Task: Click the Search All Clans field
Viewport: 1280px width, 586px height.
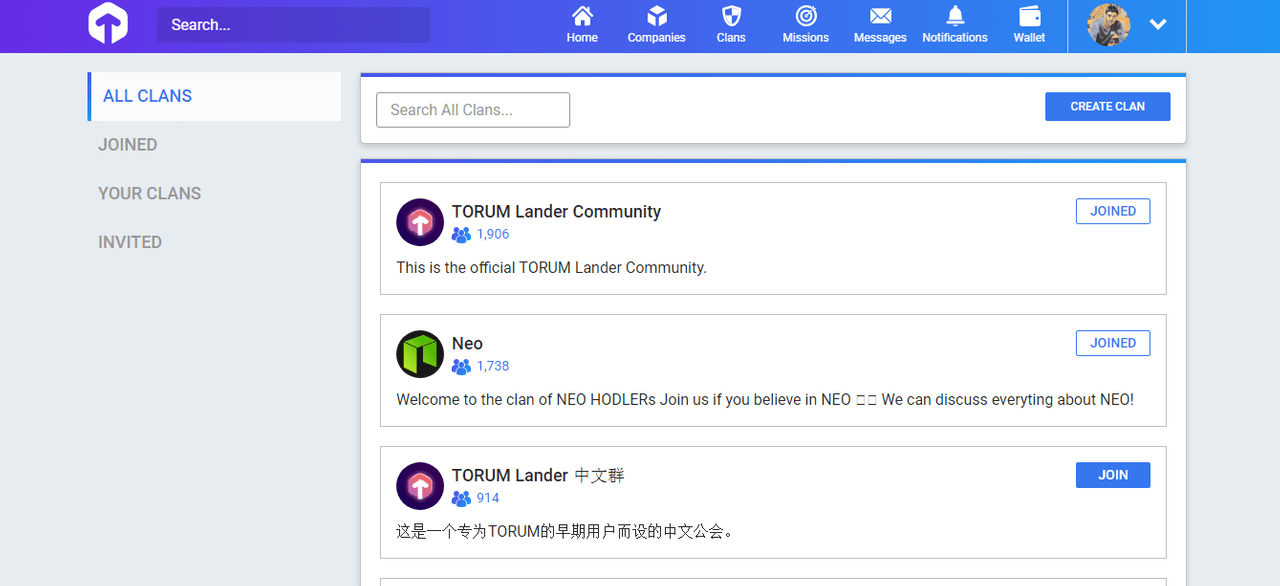Action: coord(473,110)
